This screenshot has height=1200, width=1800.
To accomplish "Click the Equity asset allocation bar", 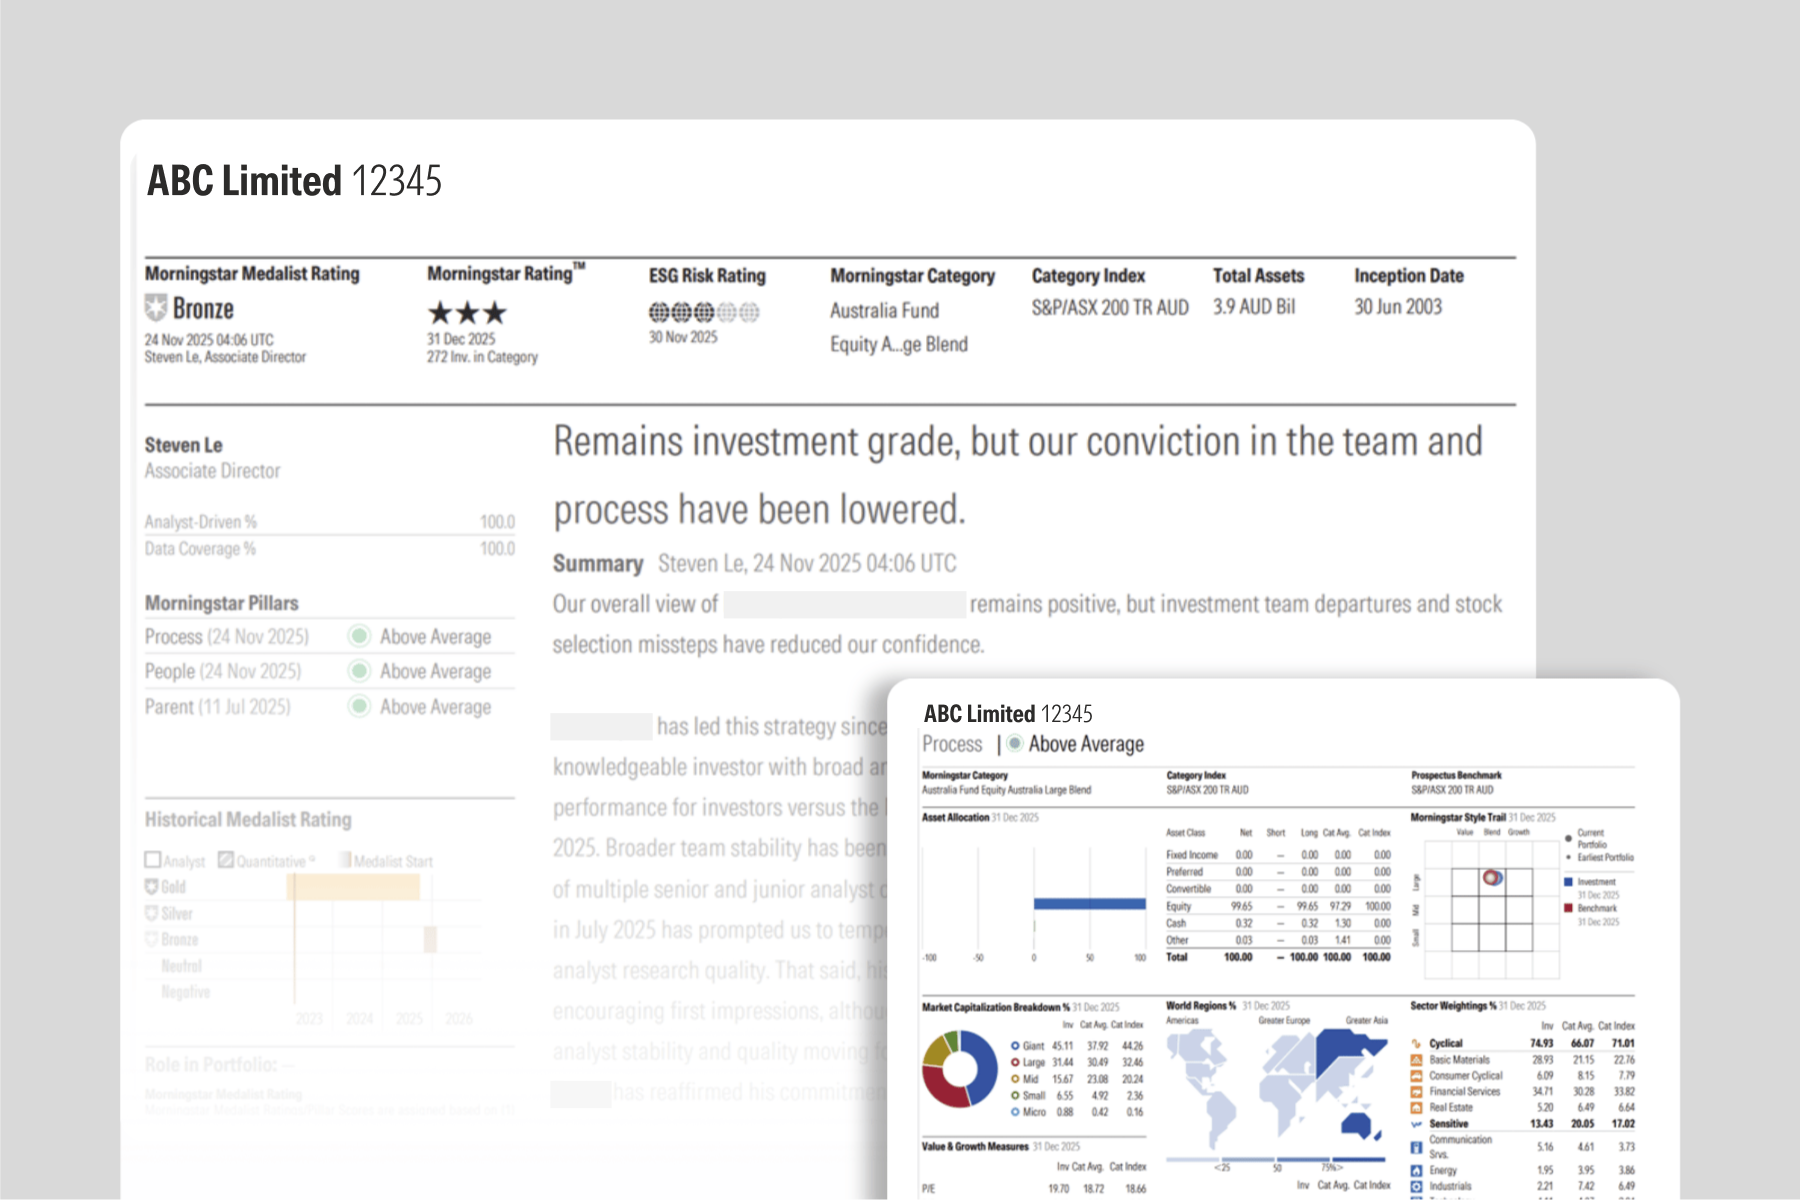I will tap(1089, 904).
